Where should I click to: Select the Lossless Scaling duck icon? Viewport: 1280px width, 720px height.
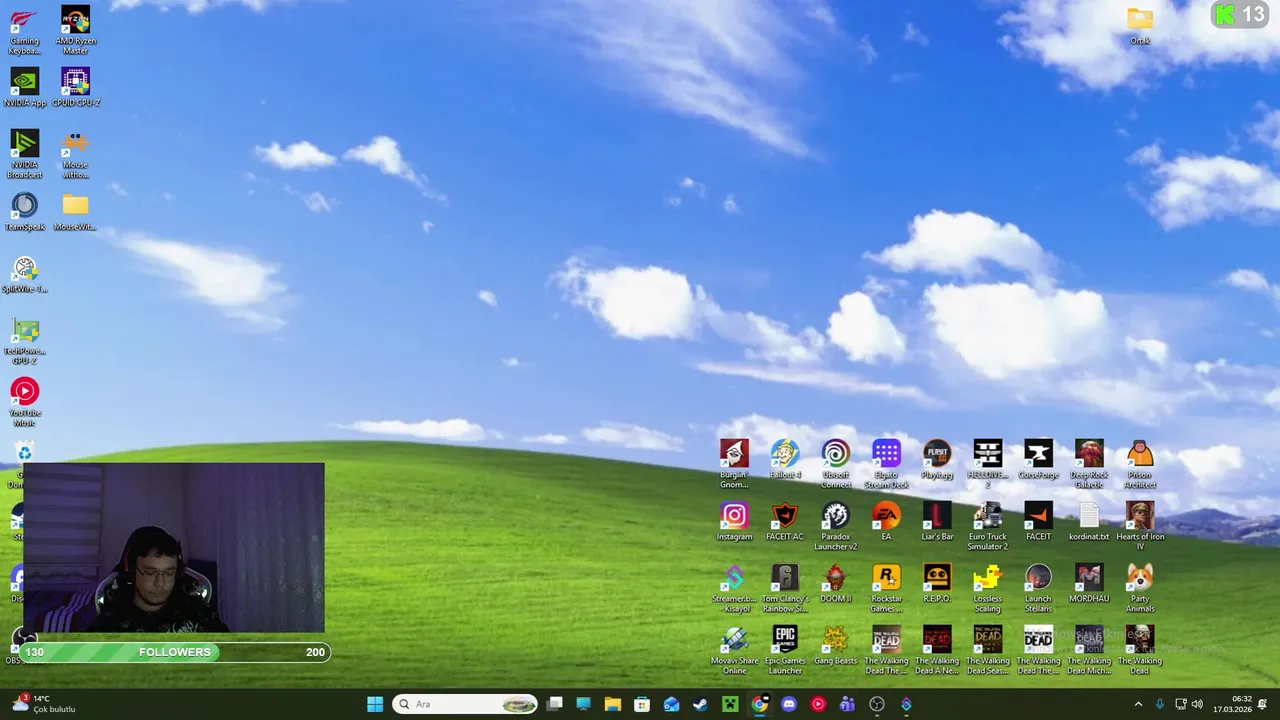(x=987, y=589)
